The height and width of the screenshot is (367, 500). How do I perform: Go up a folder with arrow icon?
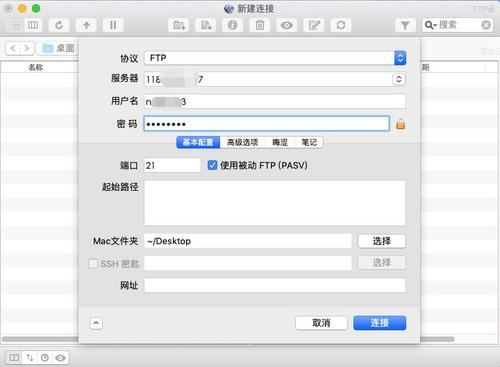tap(86, 25)
